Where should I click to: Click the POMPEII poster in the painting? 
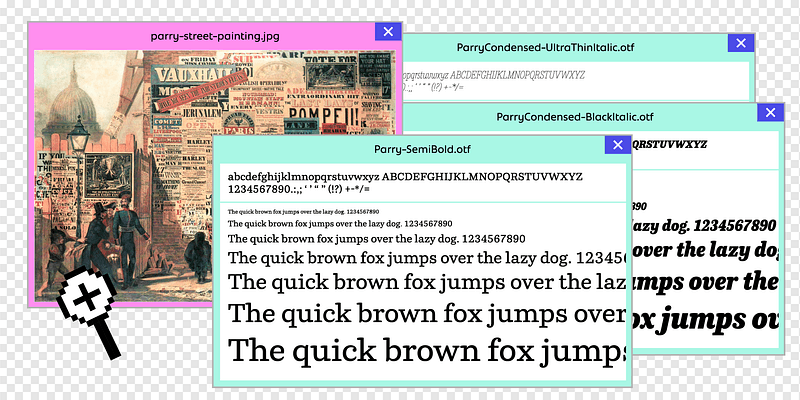pos(334,126)
